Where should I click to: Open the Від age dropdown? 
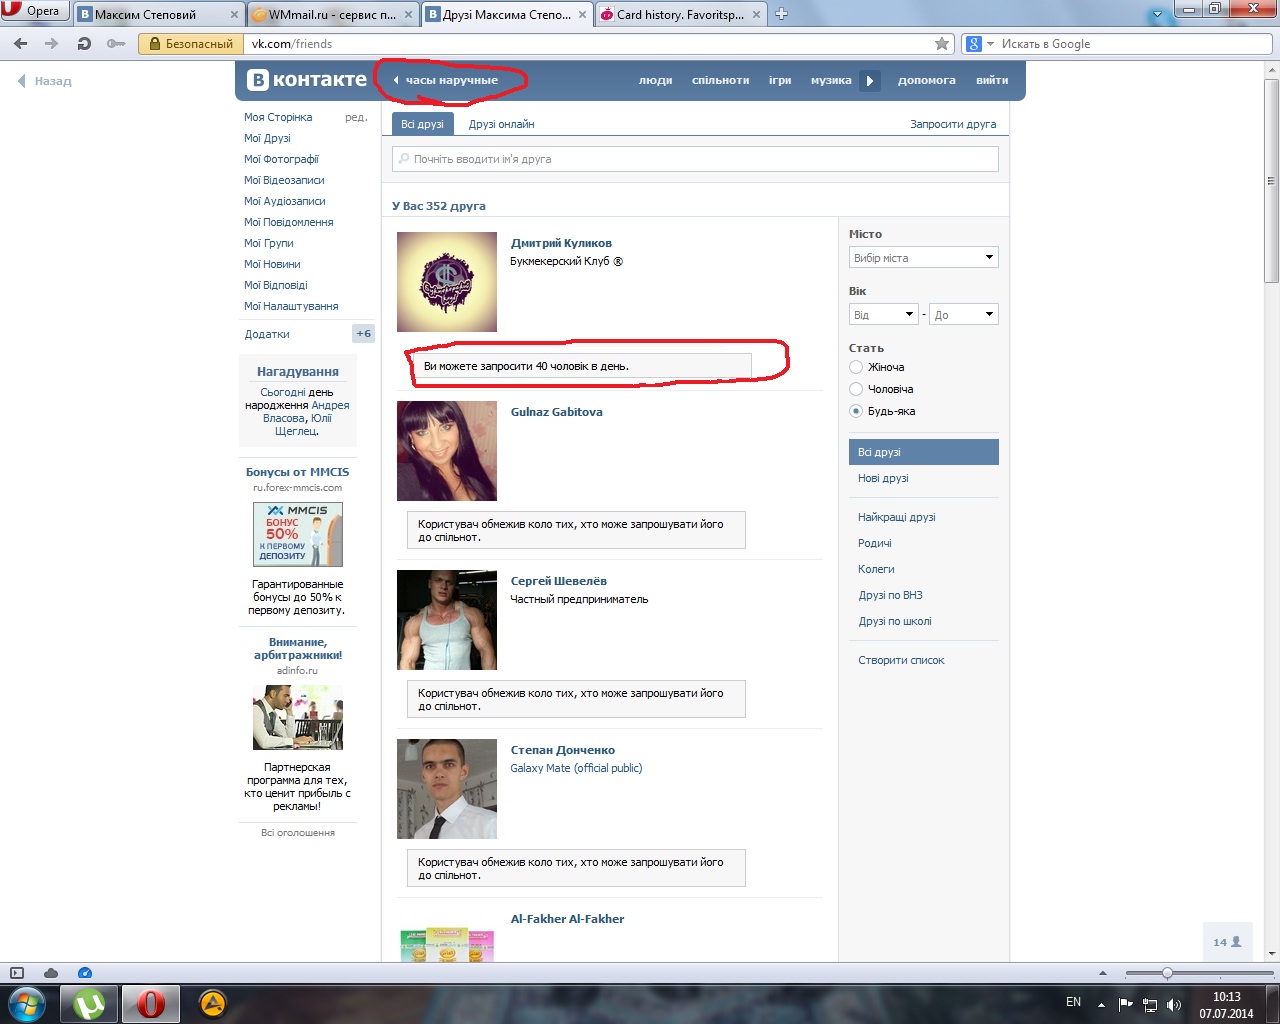tap(884, 315)
